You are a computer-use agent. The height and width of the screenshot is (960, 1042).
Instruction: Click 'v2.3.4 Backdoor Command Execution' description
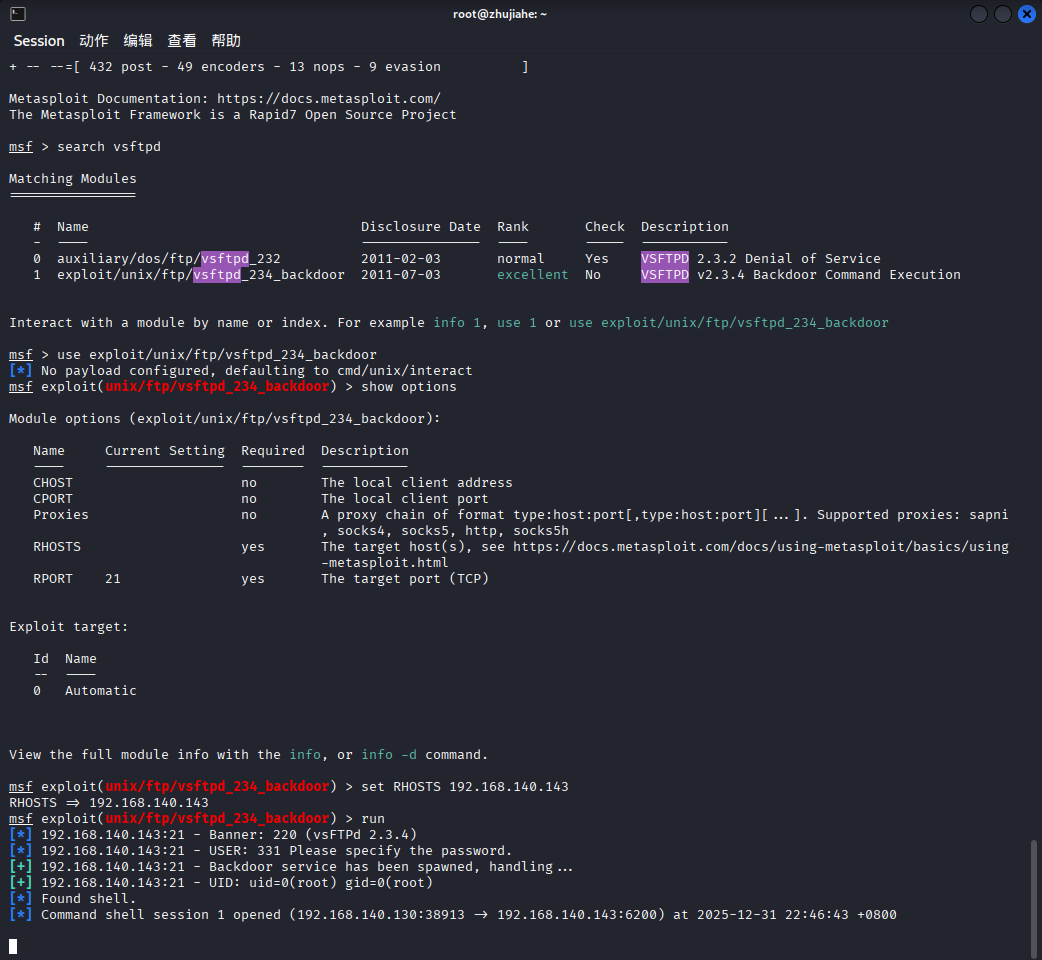pyautogui.click(x=829, y=274)
